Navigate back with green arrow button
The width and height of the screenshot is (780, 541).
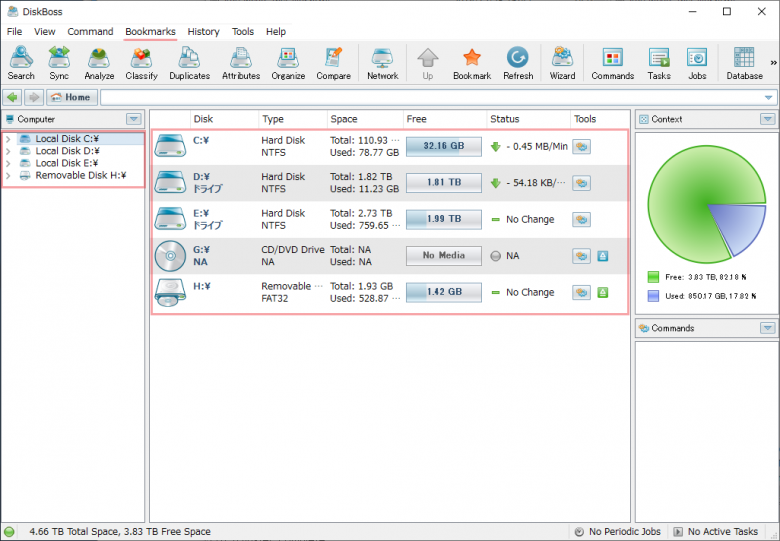point(13,97)
